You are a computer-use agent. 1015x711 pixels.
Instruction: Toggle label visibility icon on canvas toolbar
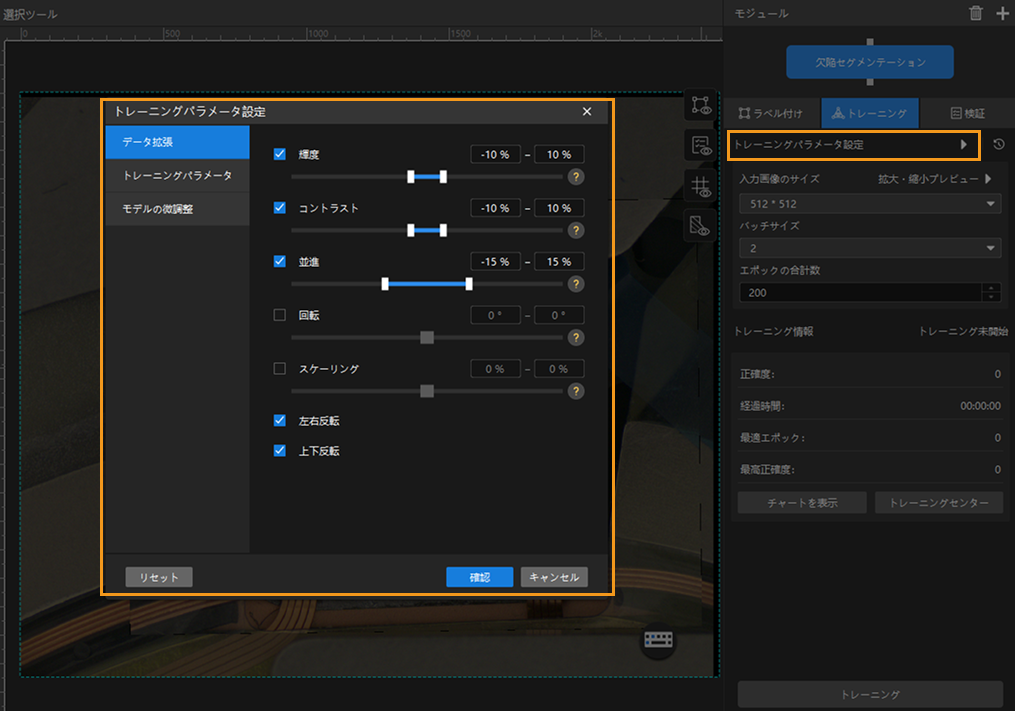[700, 146]
